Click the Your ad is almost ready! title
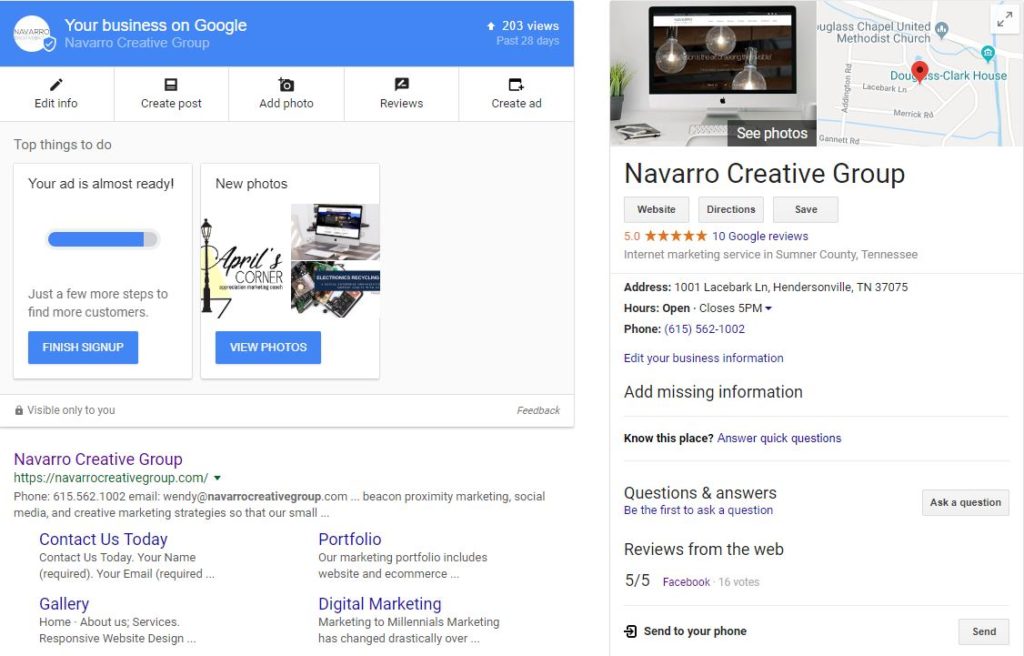The image size is (1024, 656). point(101,184)
